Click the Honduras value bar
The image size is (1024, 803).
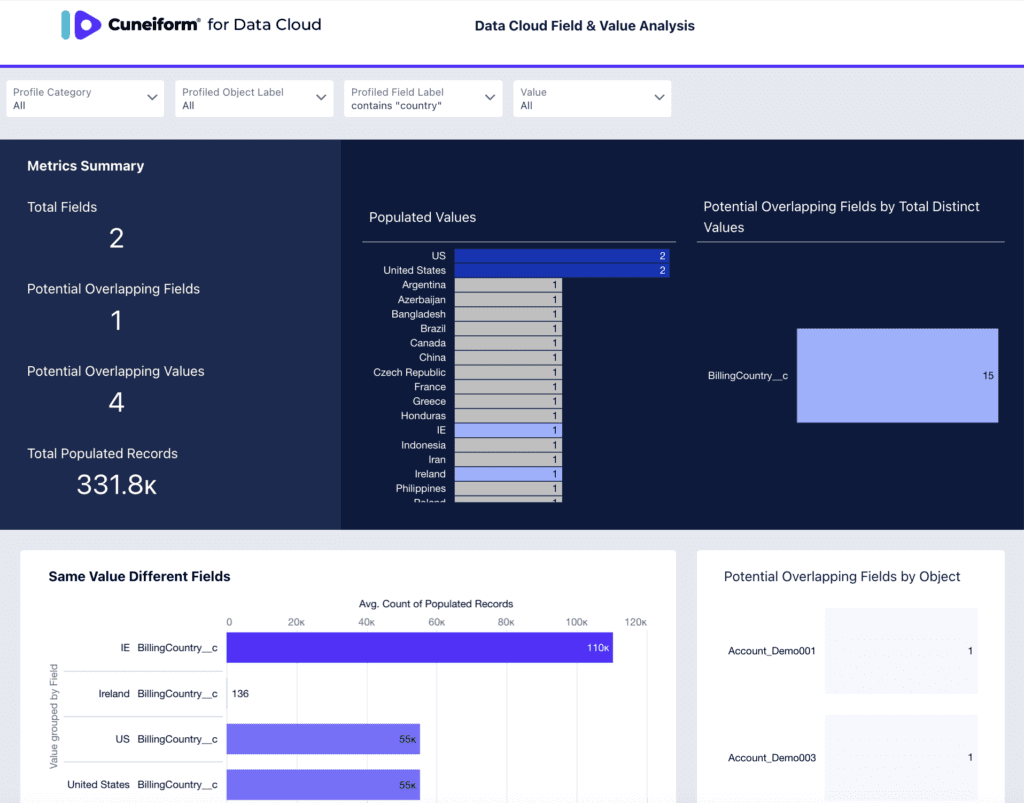(508, 415)
